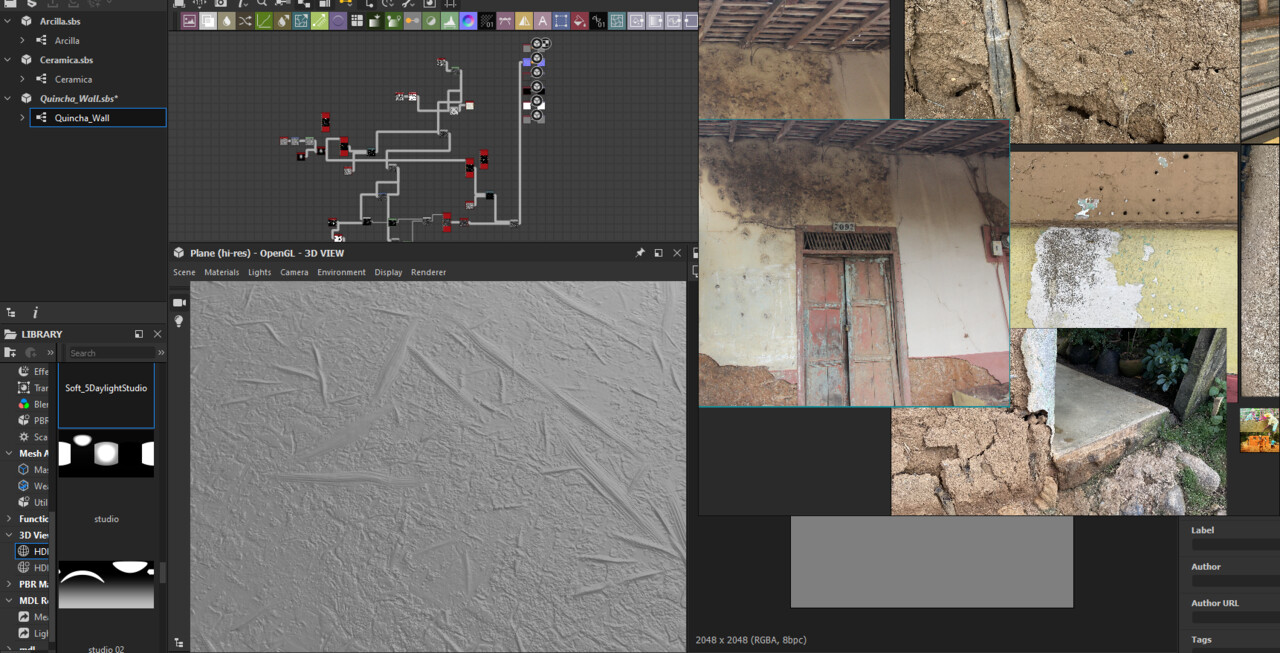
Task: Open the Display menu in 3D View
Action: [x=388, y=272]
